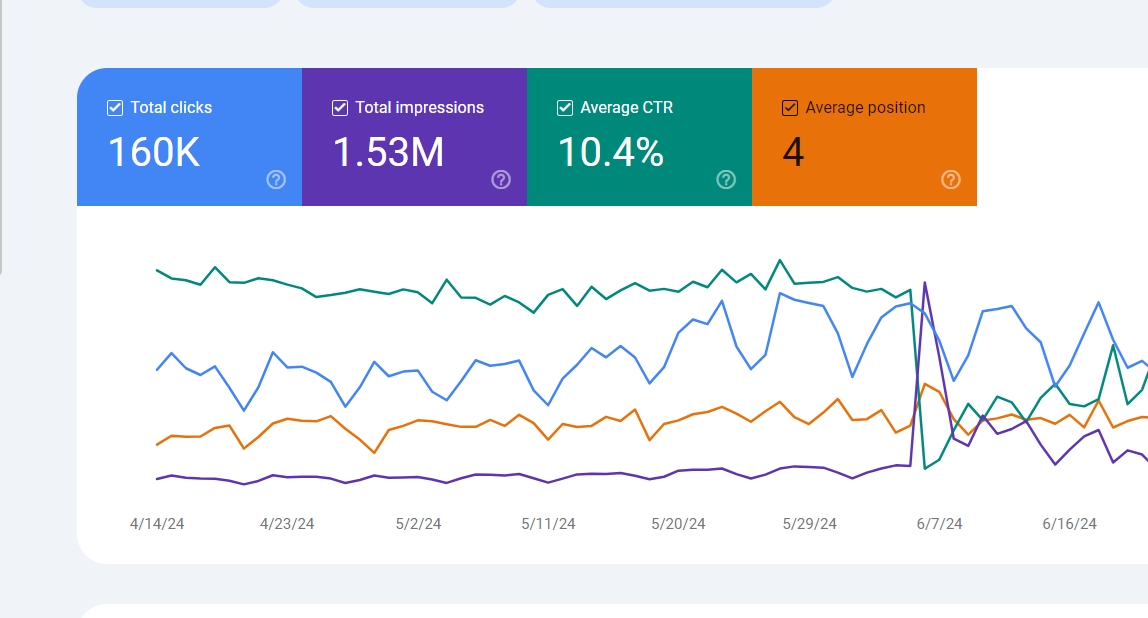Open help tooltip for Average CTR metric

(725, 181)
